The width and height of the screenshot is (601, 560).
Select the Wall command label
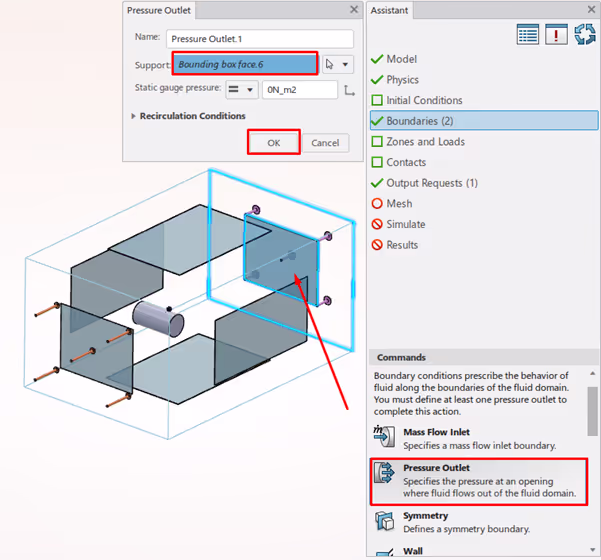pos(413,551)
